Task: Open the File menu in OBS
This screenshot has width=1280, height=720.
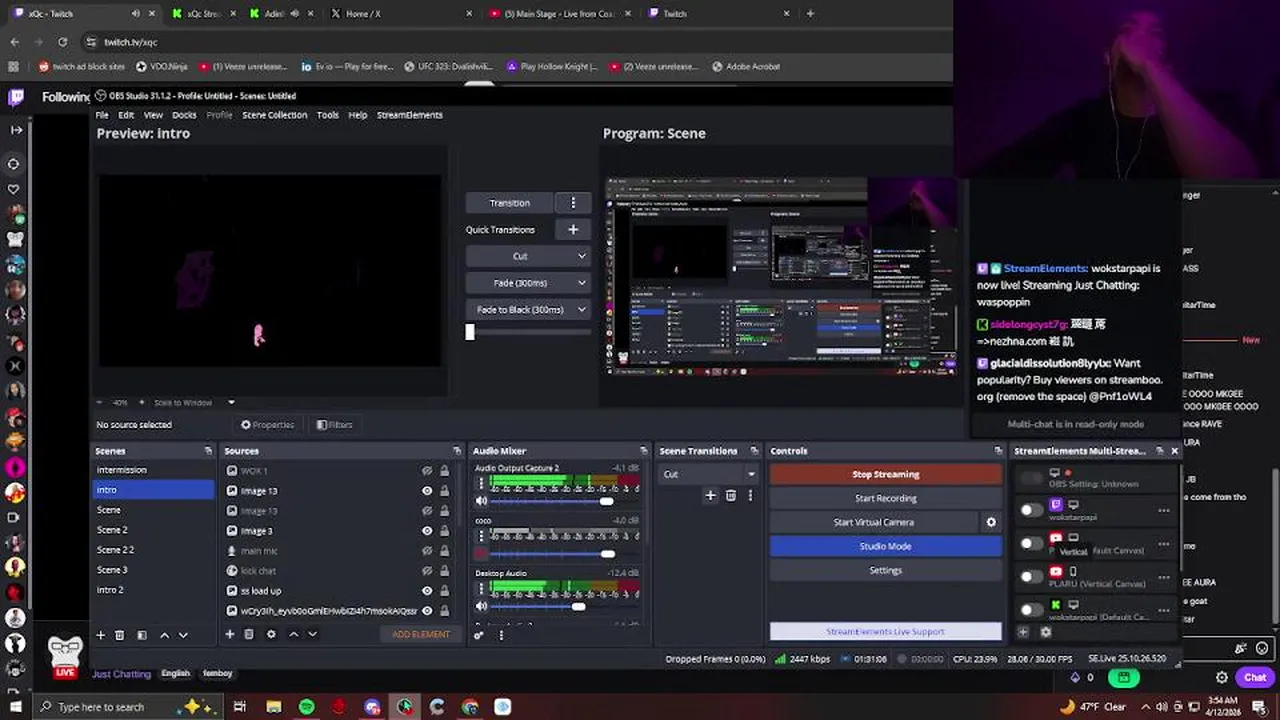Action: [x=102, y=115]
